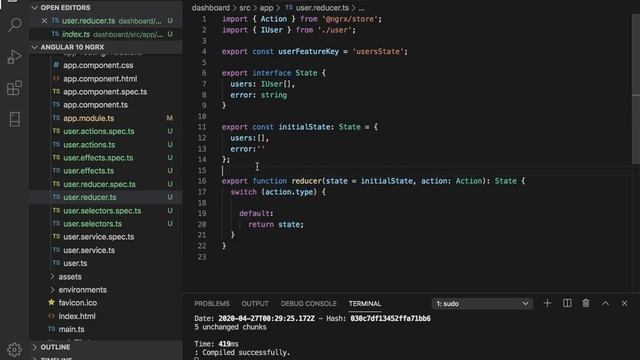Open the Search view in activity bar
The width and height of the screenshot is (640, 360).
(15, 25)
